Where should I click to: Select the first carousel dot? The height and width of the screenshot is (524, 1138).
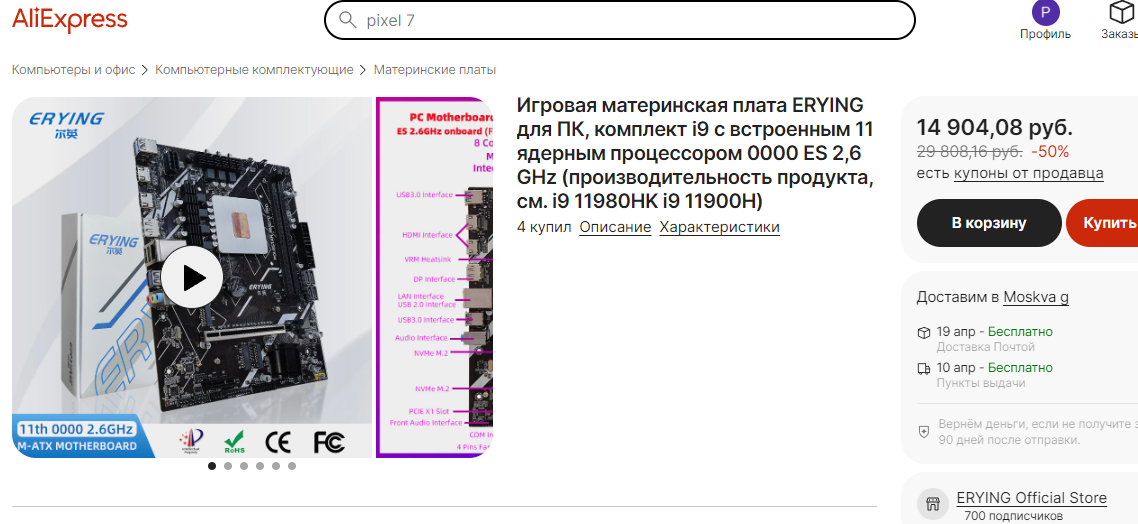(212, 466)
